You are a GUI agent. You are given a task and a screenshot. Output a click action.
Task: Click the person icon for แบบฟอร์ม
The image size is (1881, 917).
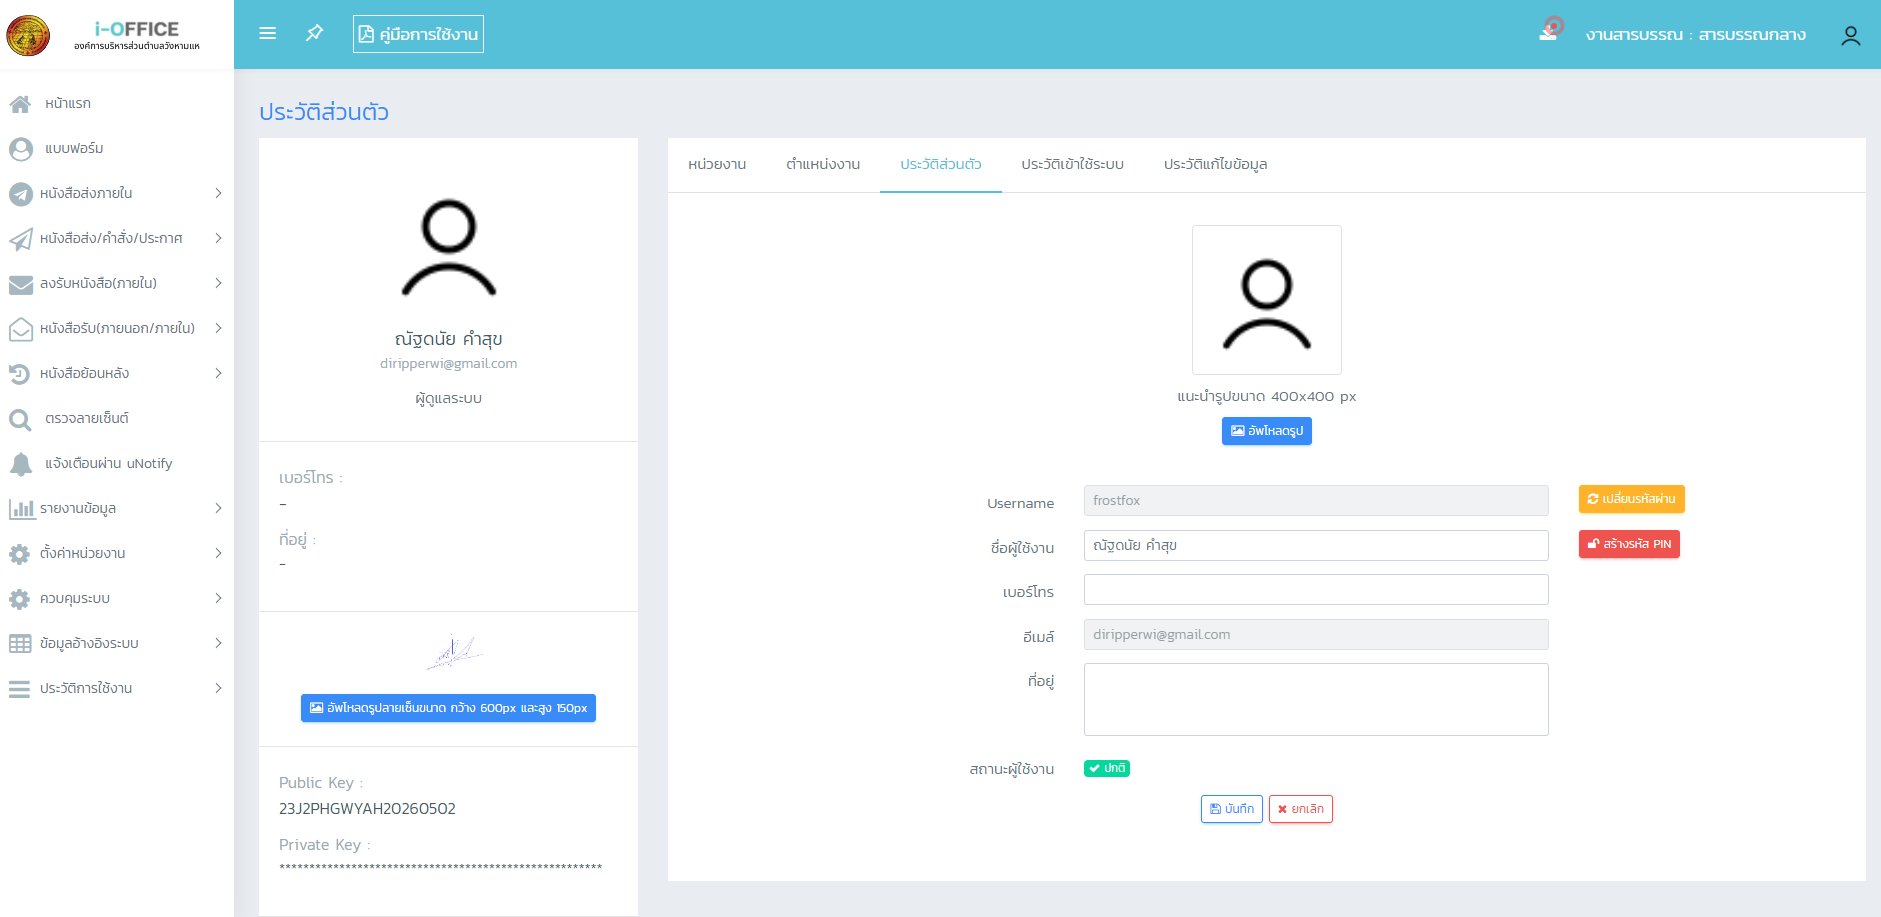coord(21,149)
